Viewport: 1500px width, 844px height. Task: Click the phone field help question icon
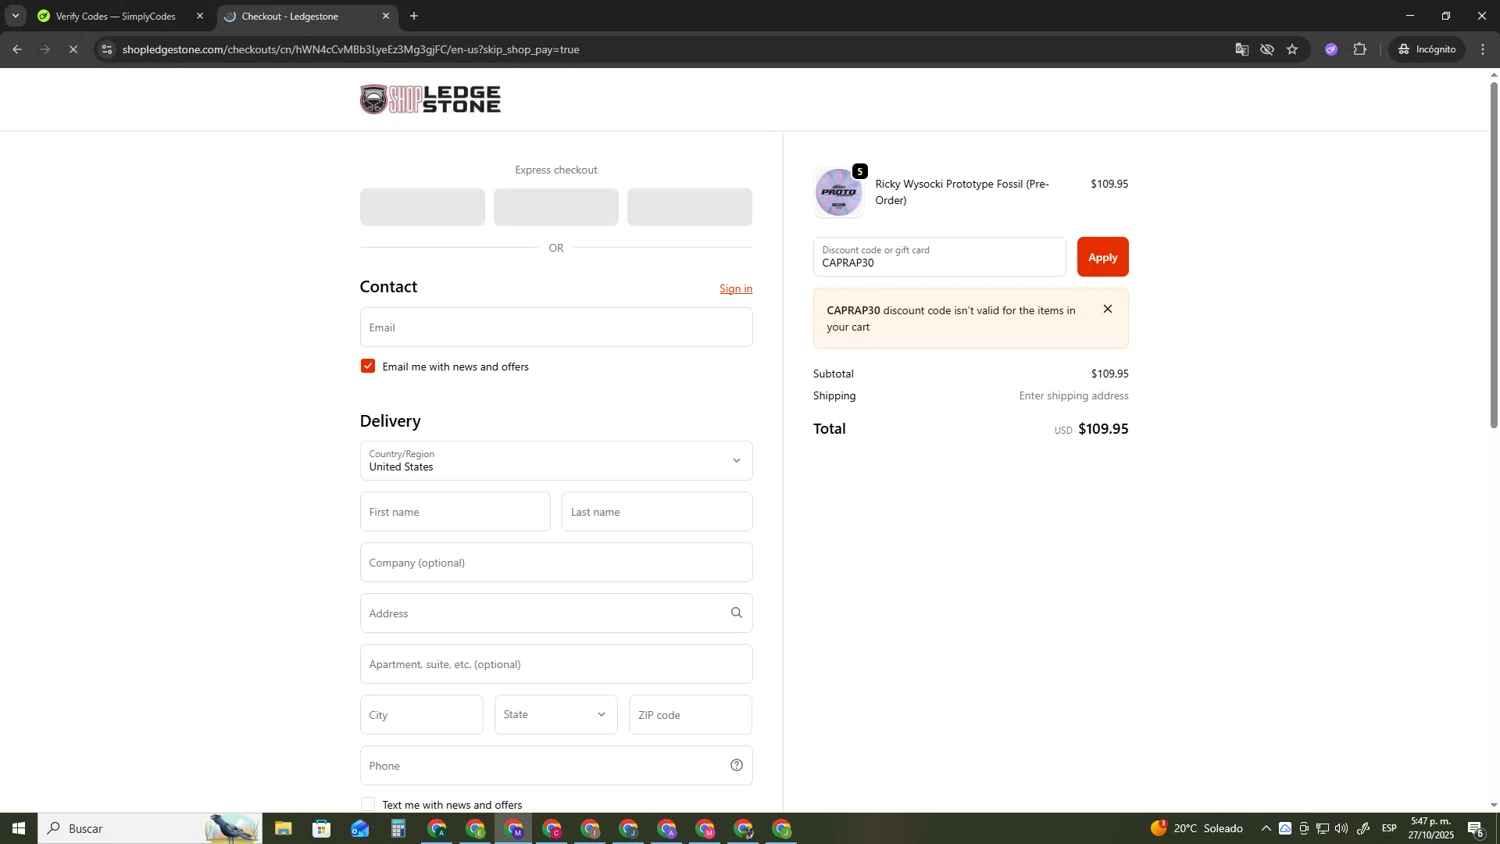[x=736, y=765]
